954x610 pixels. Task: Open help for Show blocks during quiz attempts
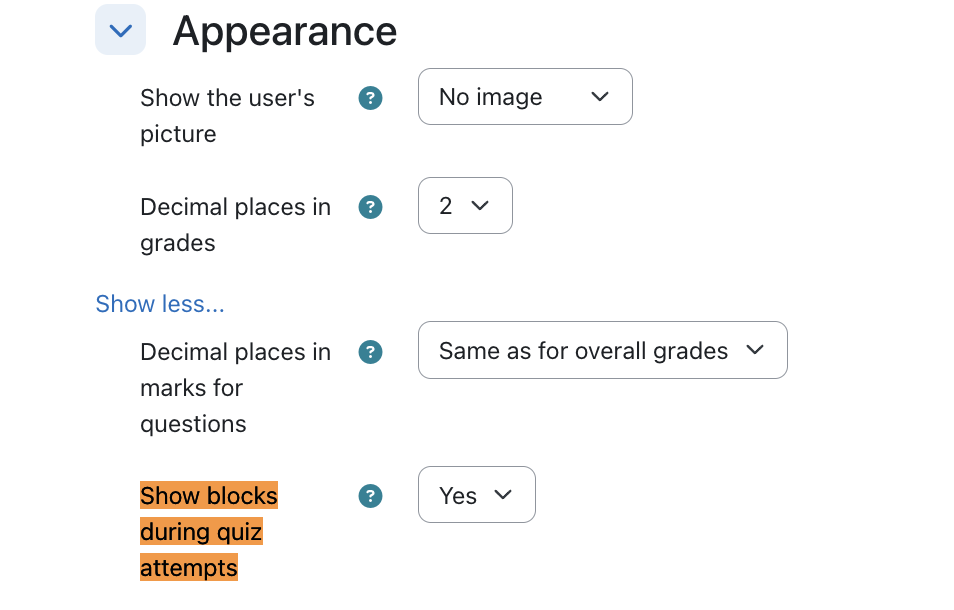point(370,496)
